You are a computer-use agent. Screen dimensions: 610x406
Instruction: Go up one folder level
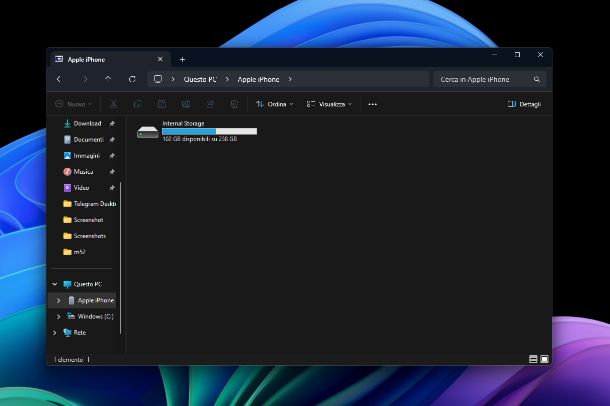[108, 79]
